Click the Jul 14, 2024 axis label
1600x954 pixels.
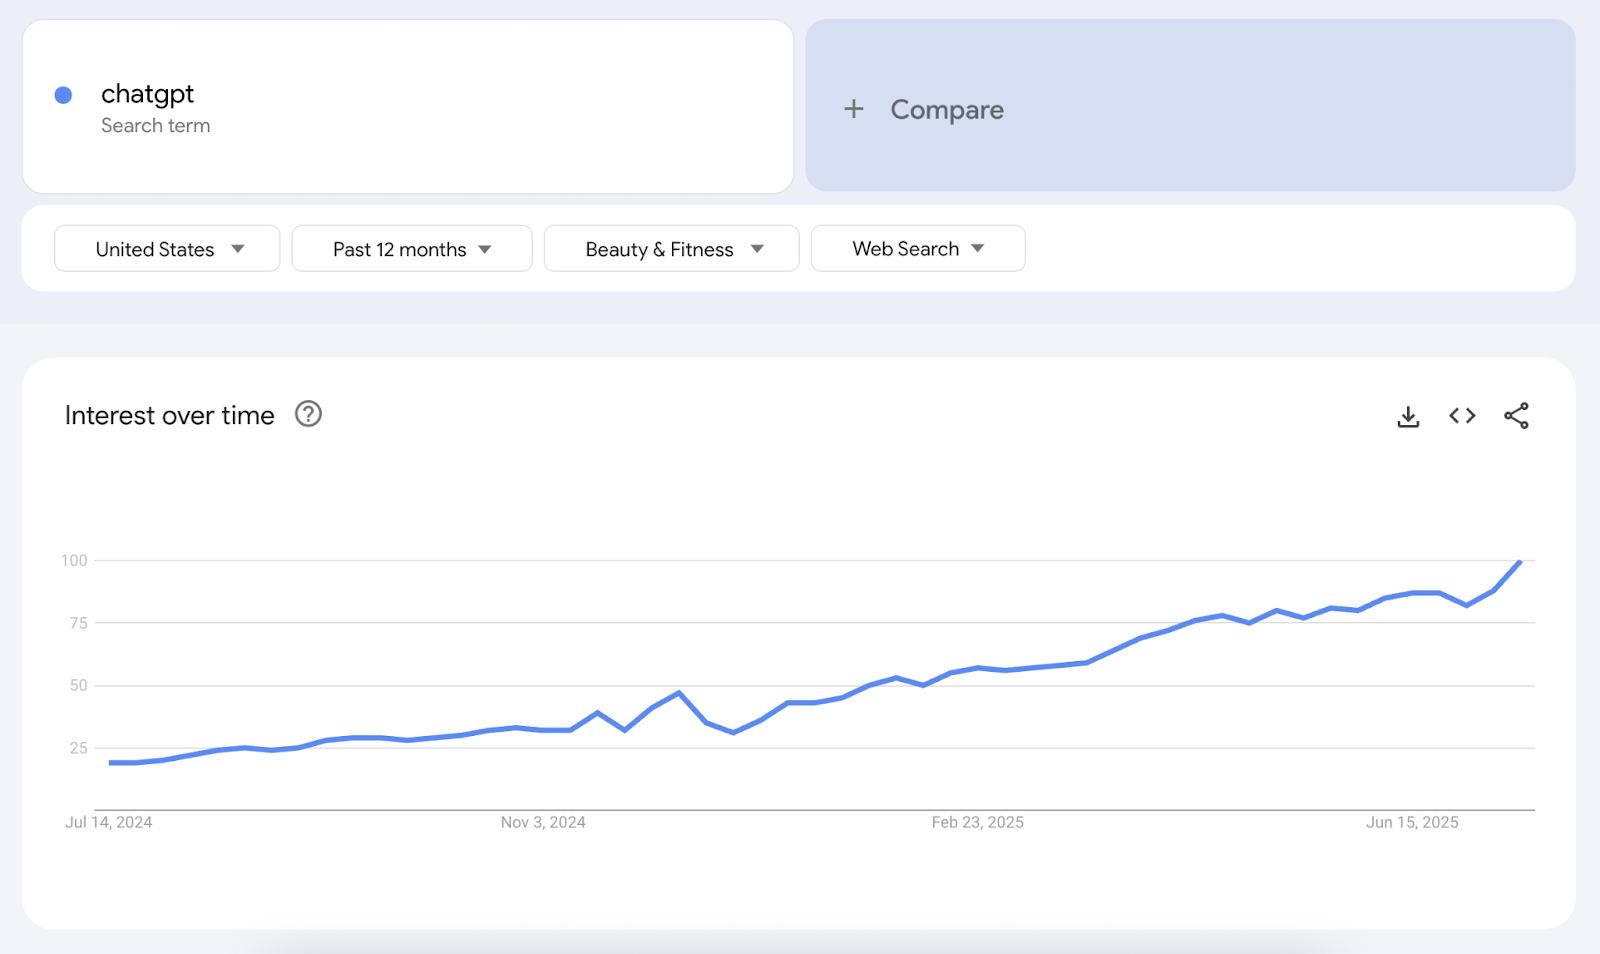(108, 822)
